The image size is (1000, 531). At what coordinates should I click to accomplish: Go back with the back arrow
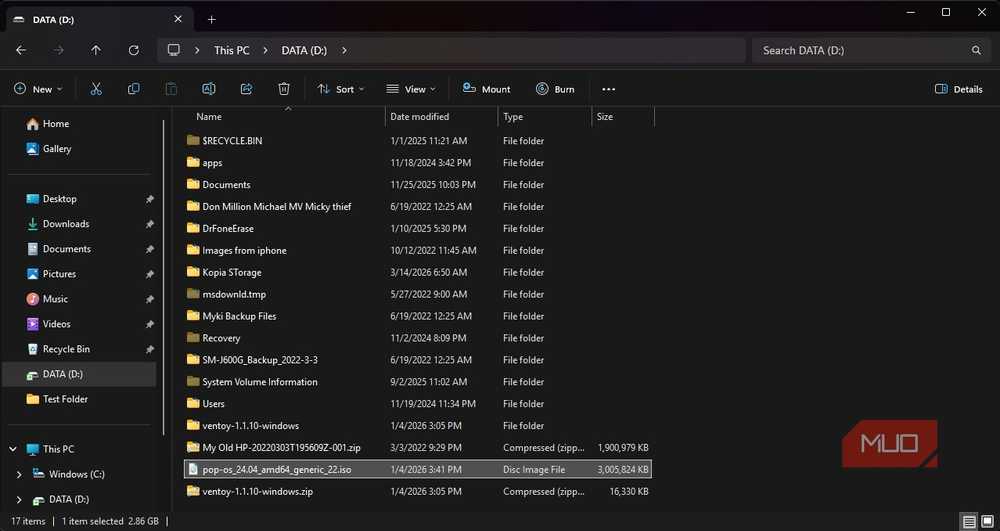tap(21, 50)
